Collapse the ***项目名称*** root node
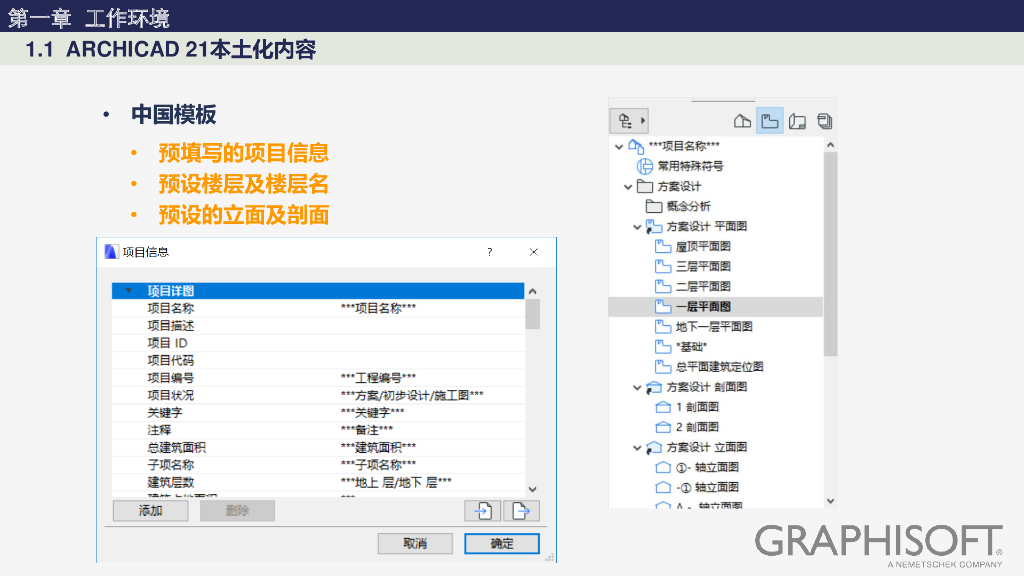 pyautogui.click(x=619, y=147)
